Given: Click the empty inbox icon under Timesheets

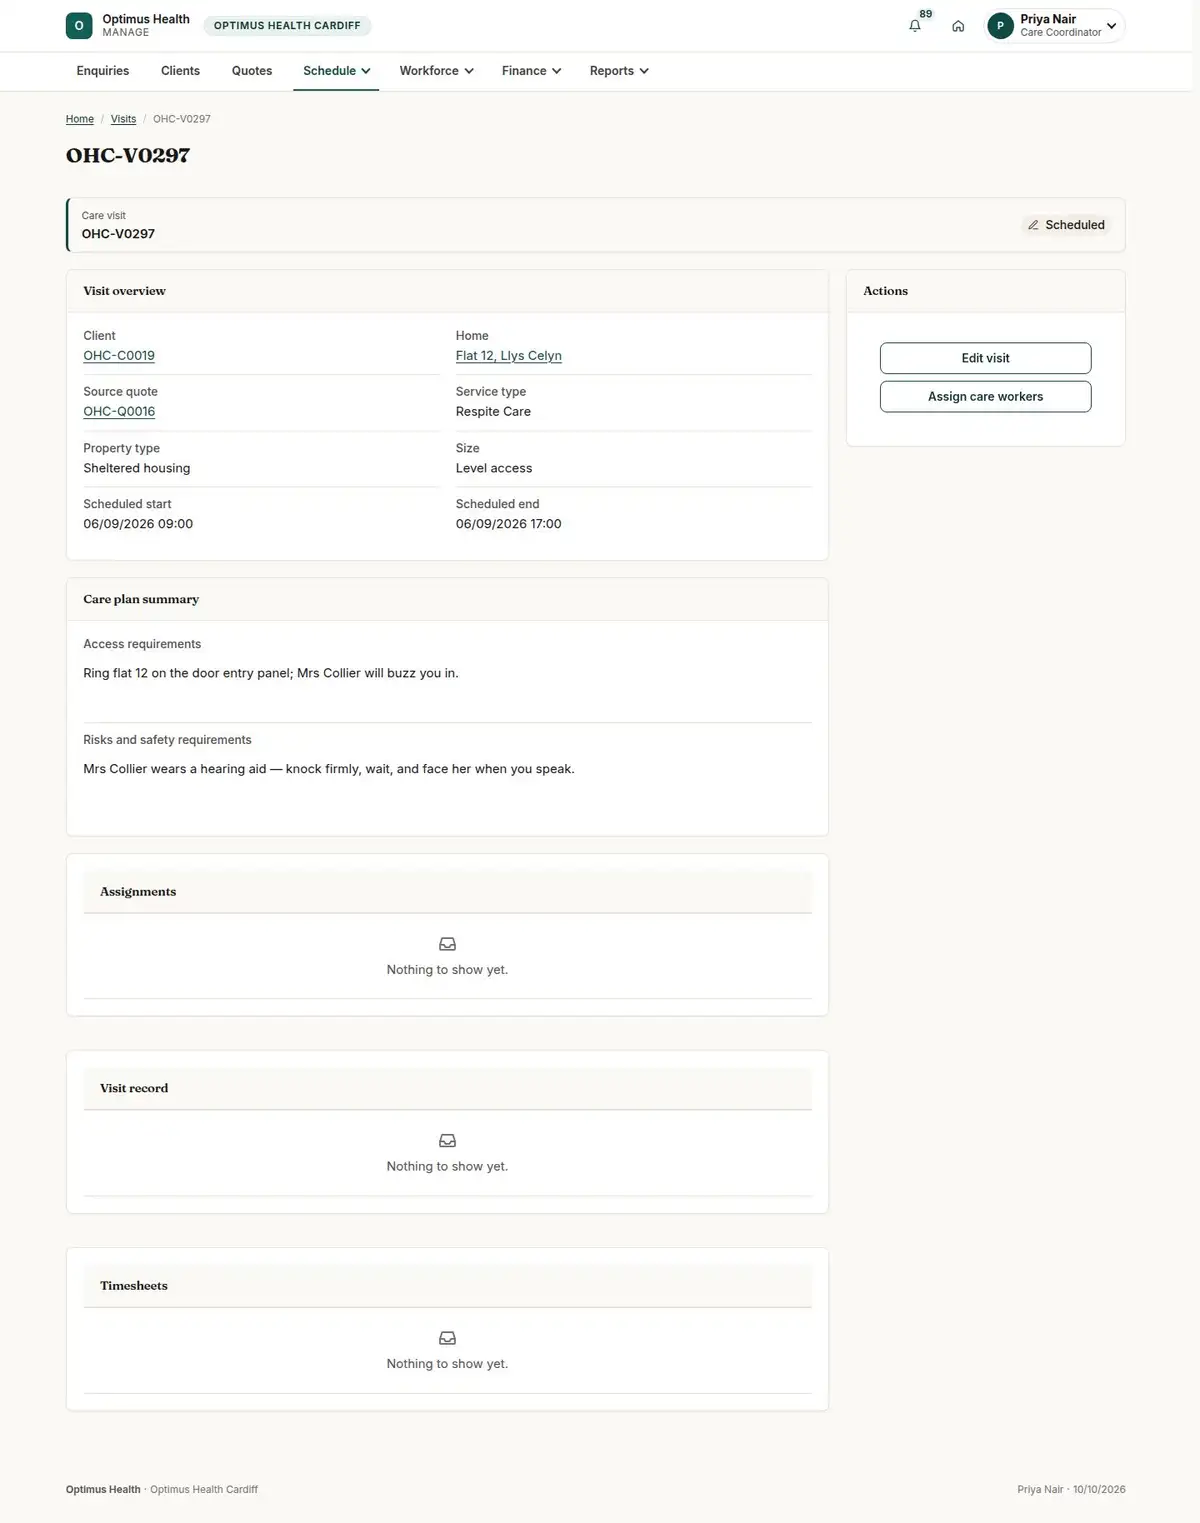Looking at the screenshot, I should [447, 1338].
